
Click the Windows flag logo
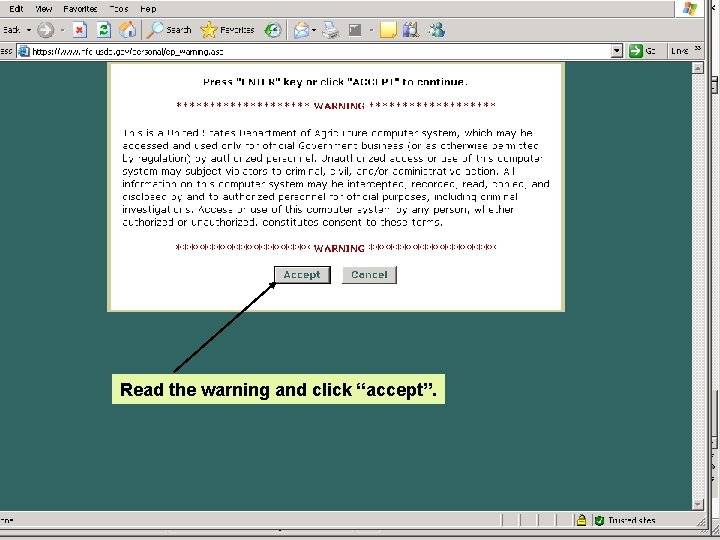pos(690,9)
